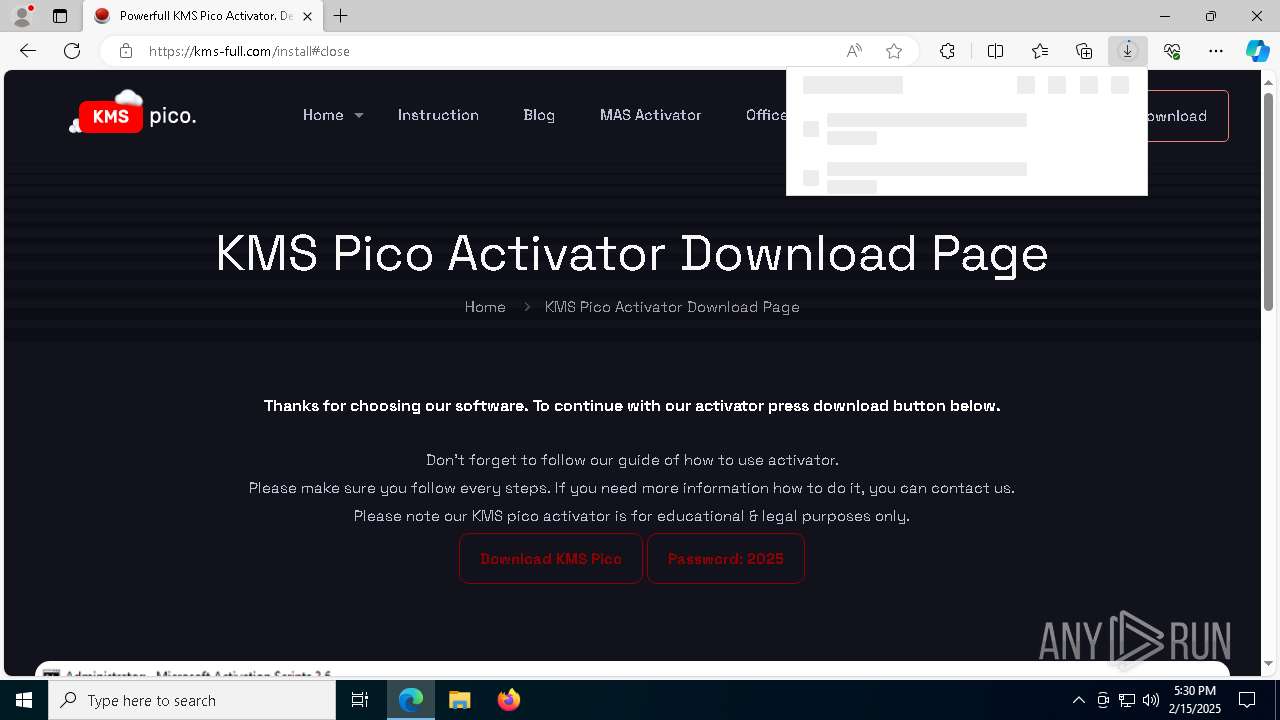Click the Home breadcrumb link
Viewport: 1280px width, 720px height.
485,307
